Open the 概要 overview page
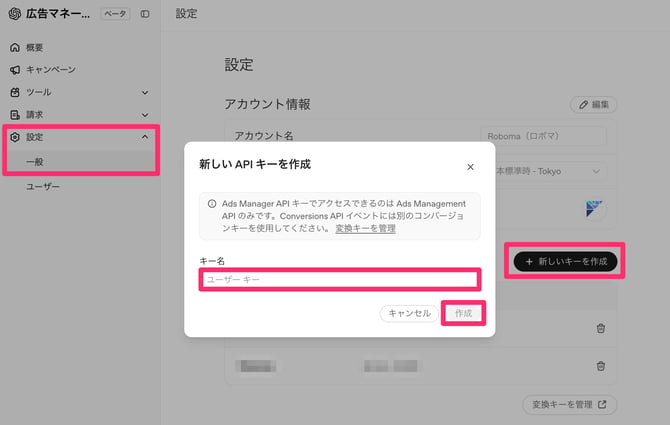Screen dimensions: 670x425 click(x=35, y=47)
